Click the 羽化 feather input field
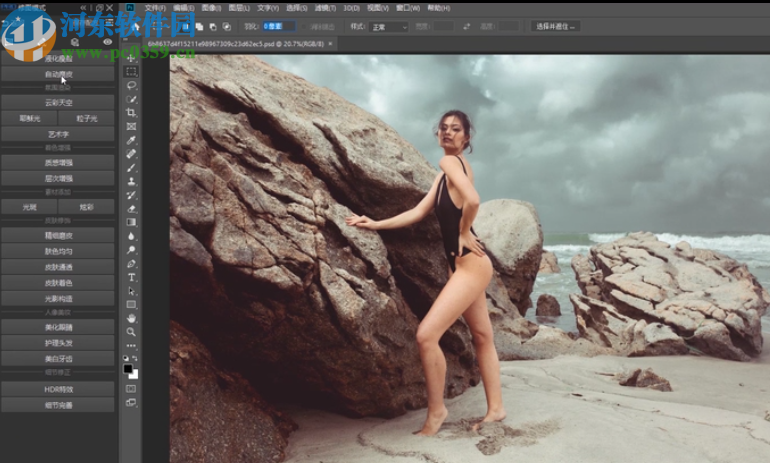 click(278, 27)
